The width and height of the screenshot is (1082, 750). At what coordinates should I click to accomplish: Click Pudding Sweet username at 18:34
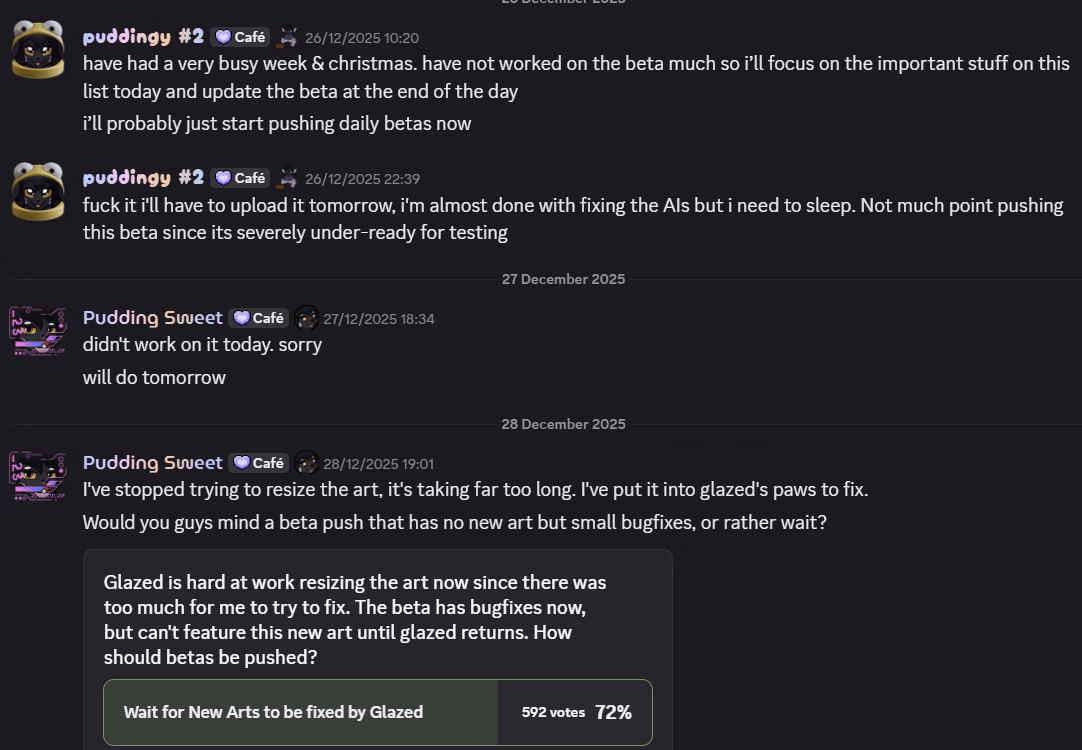pos(152,318)
